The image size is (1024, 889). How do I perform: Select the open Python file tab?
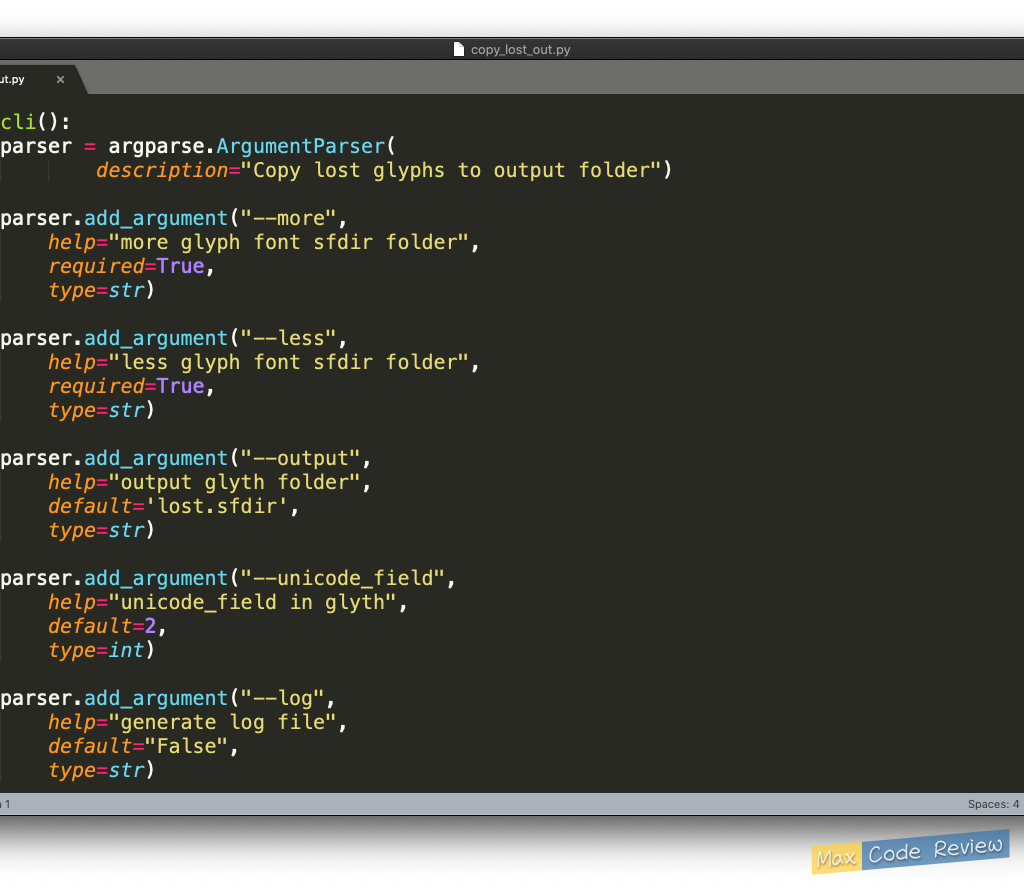point(20,80)
